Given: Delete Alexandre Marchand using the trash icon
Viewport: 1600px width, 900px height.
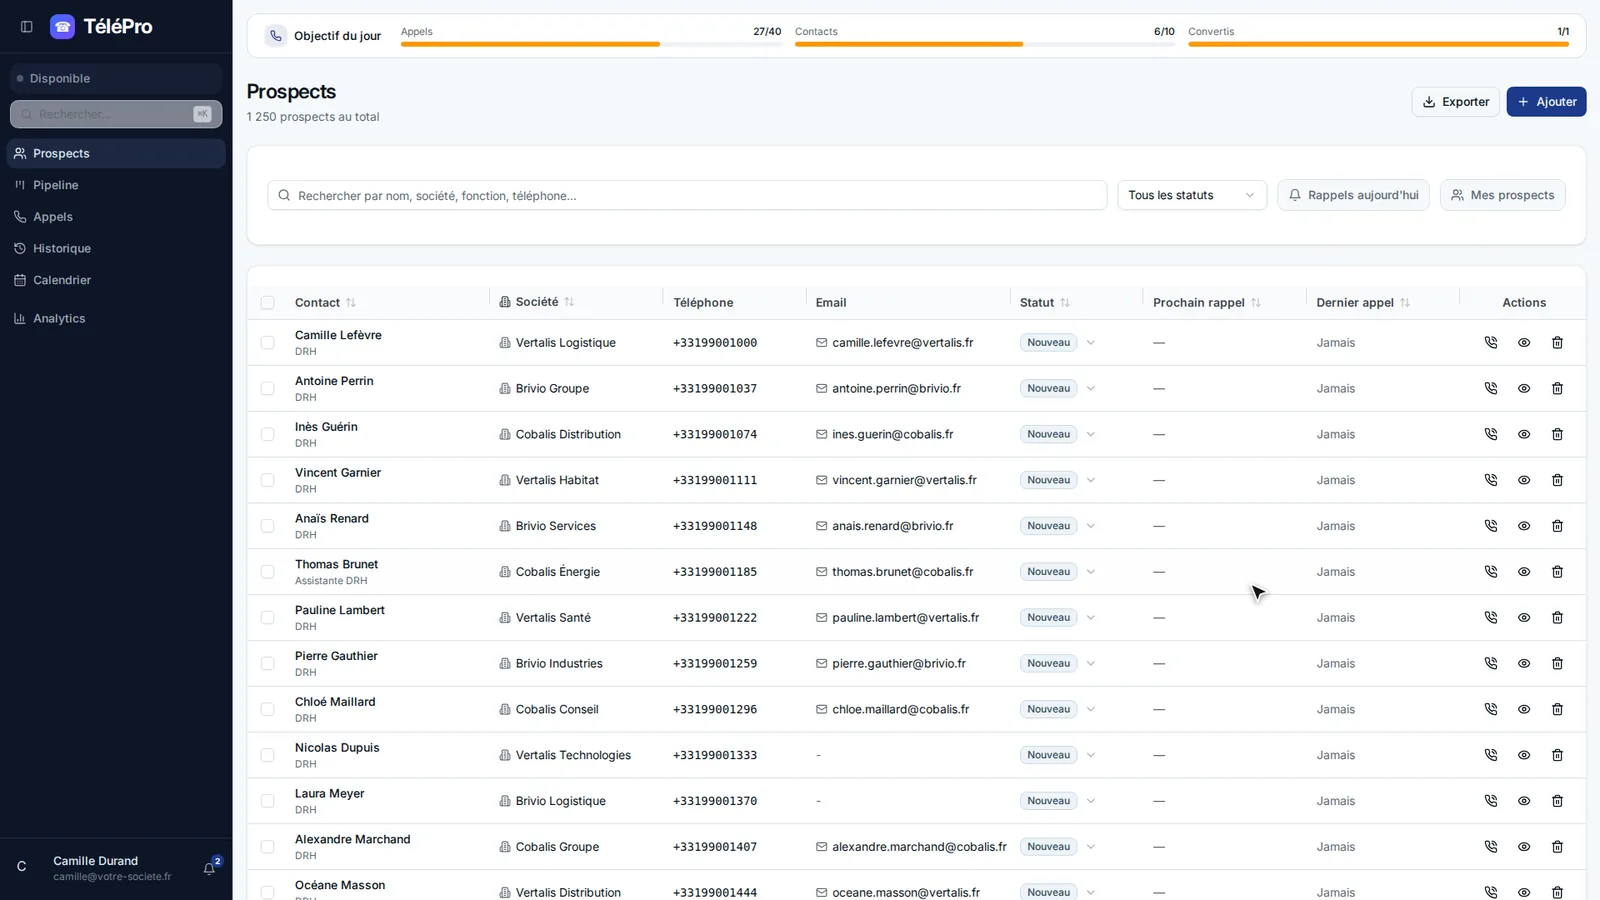Looking at the screenshot, I should (x=1557, y=847).
